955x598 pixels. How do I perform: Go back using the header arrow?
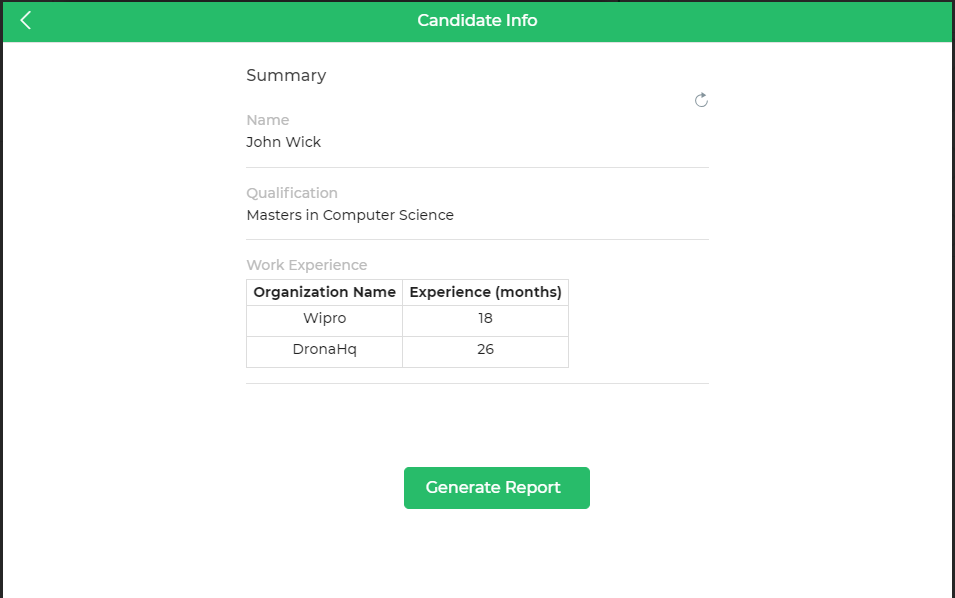26,20
